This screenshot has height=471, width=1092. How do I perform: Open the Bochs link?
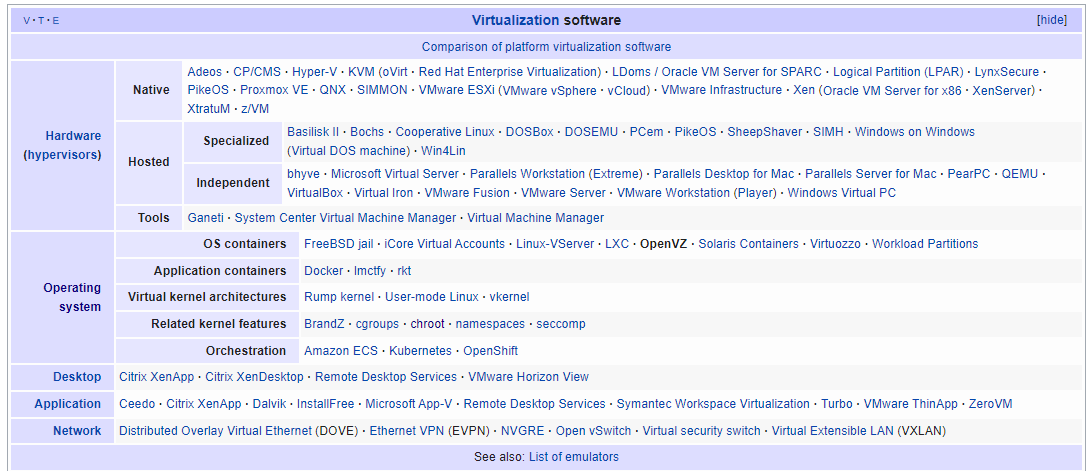(367, 132)
